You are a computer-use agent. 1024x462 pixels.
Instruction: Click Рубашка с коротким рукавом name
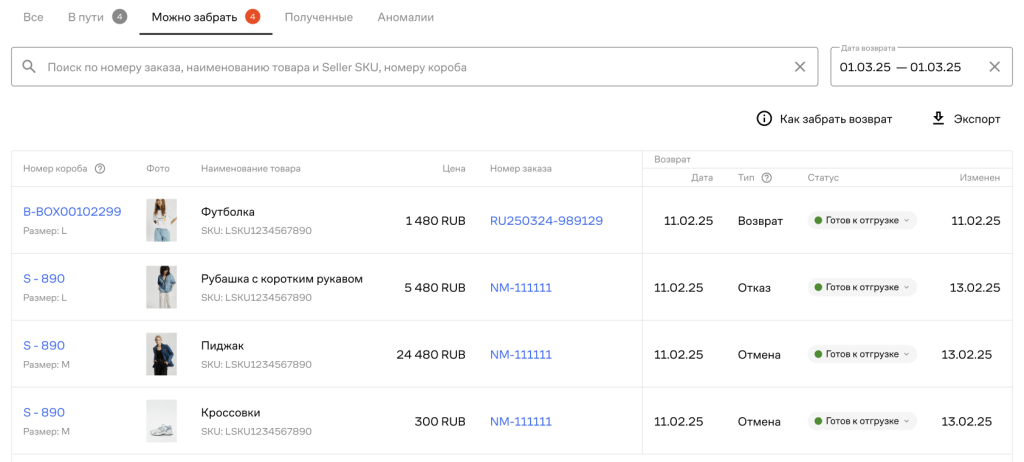[282, 279]
